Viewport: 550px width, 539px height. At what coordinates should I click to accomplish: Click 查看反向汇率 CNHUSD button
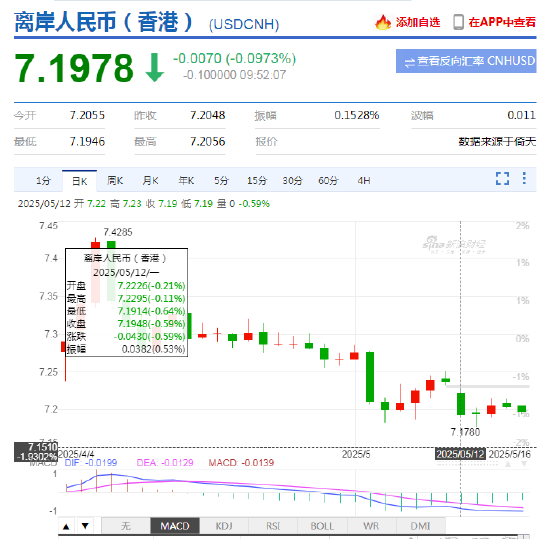466,61
